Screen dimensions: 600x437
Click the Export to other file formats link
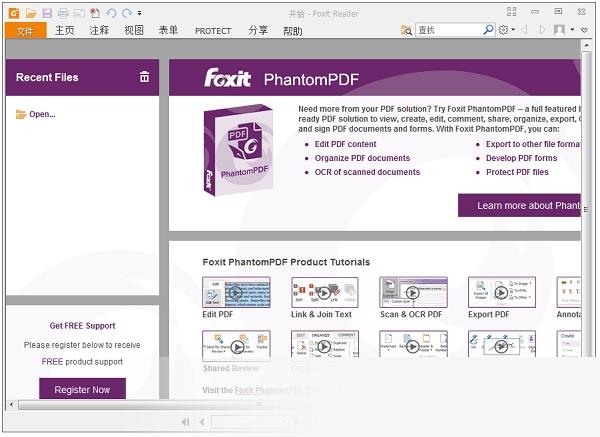(x=533, y=144)
